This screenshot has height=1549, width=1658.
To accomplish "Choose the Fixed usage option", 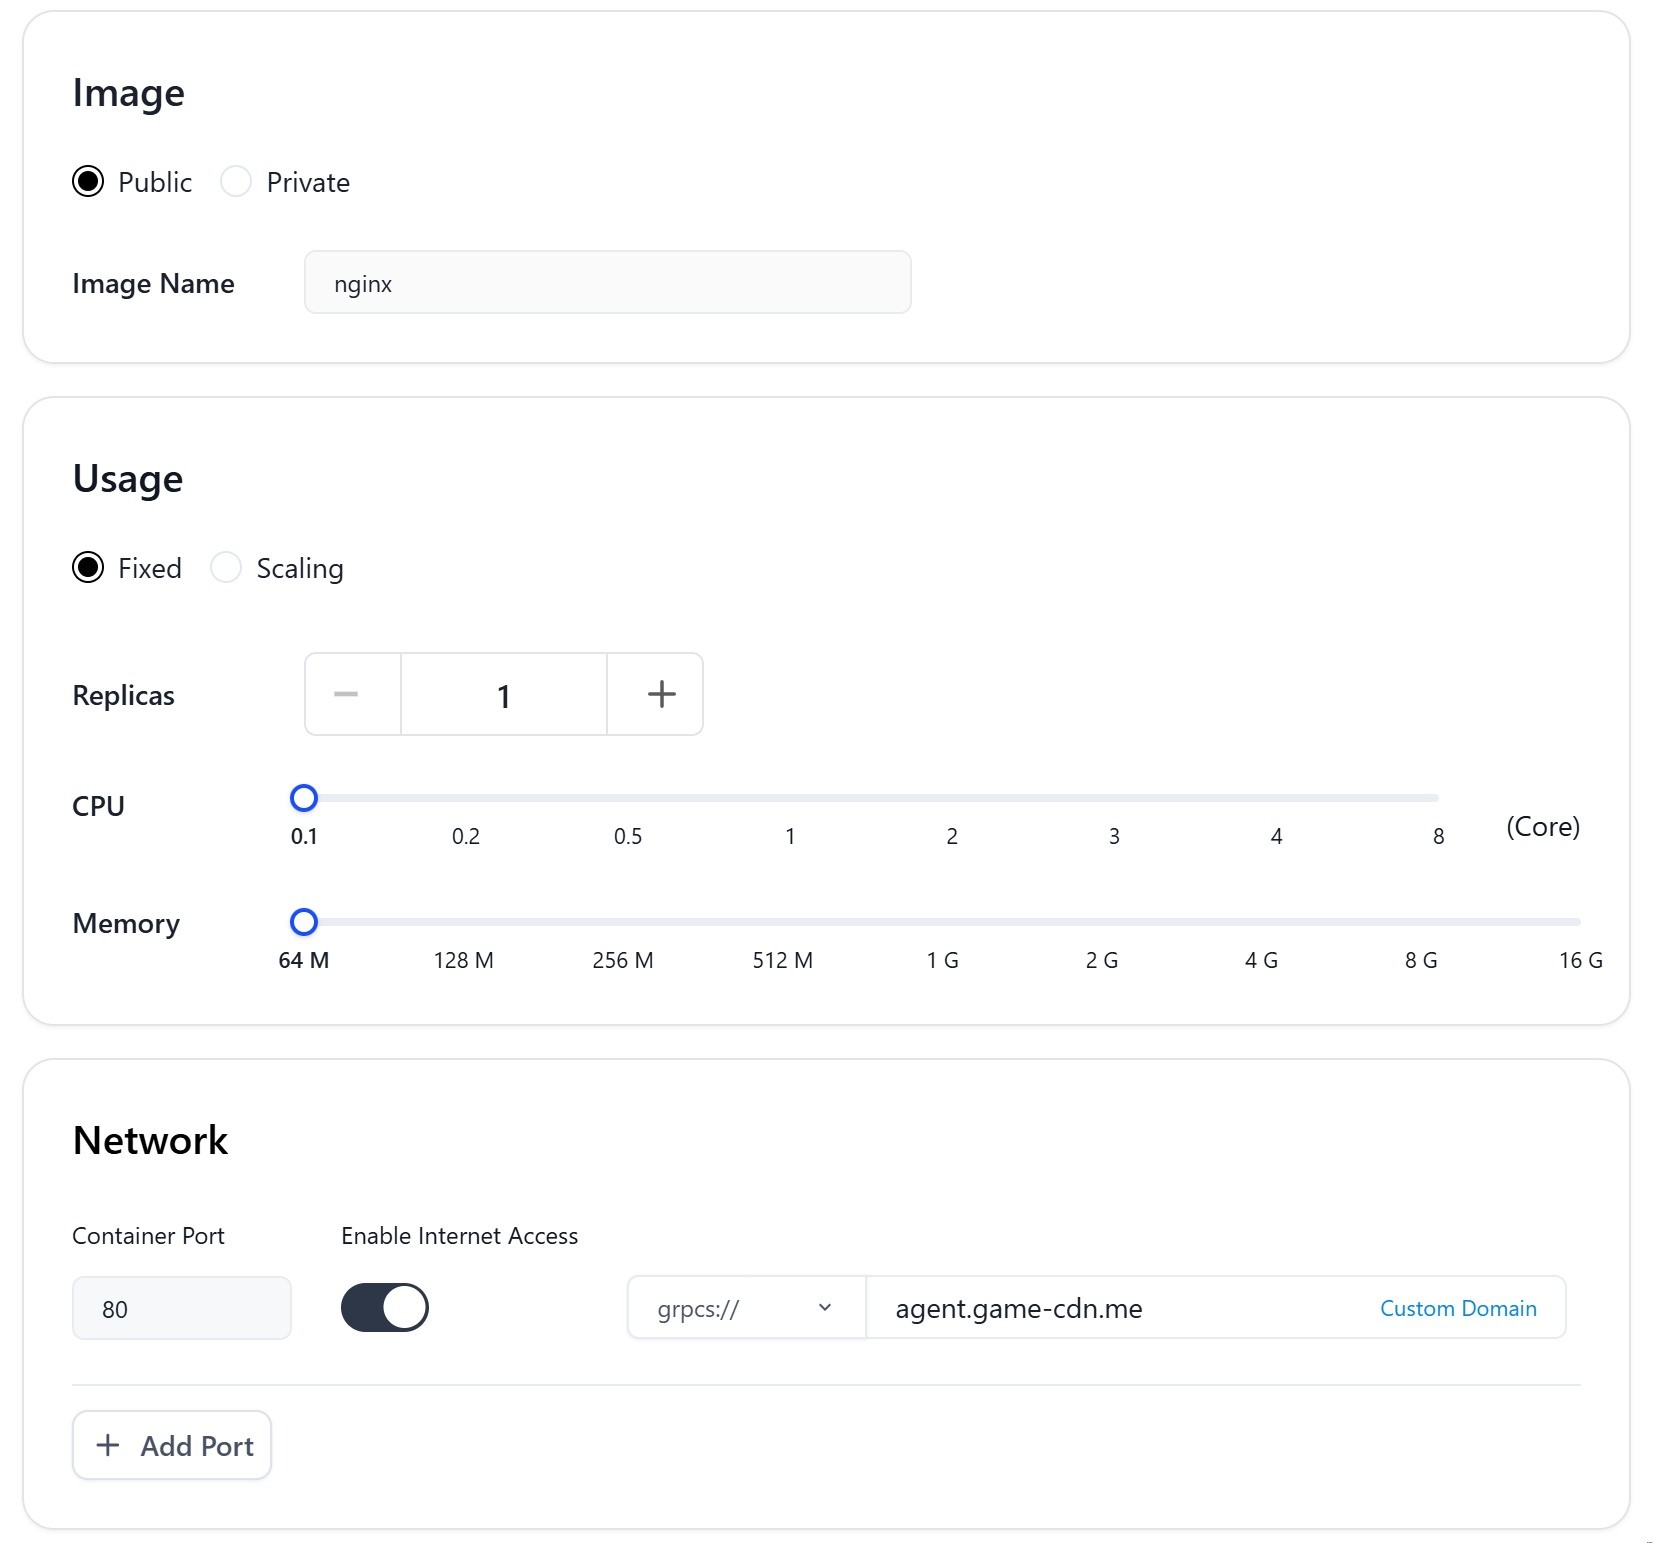I will (88, 568).
